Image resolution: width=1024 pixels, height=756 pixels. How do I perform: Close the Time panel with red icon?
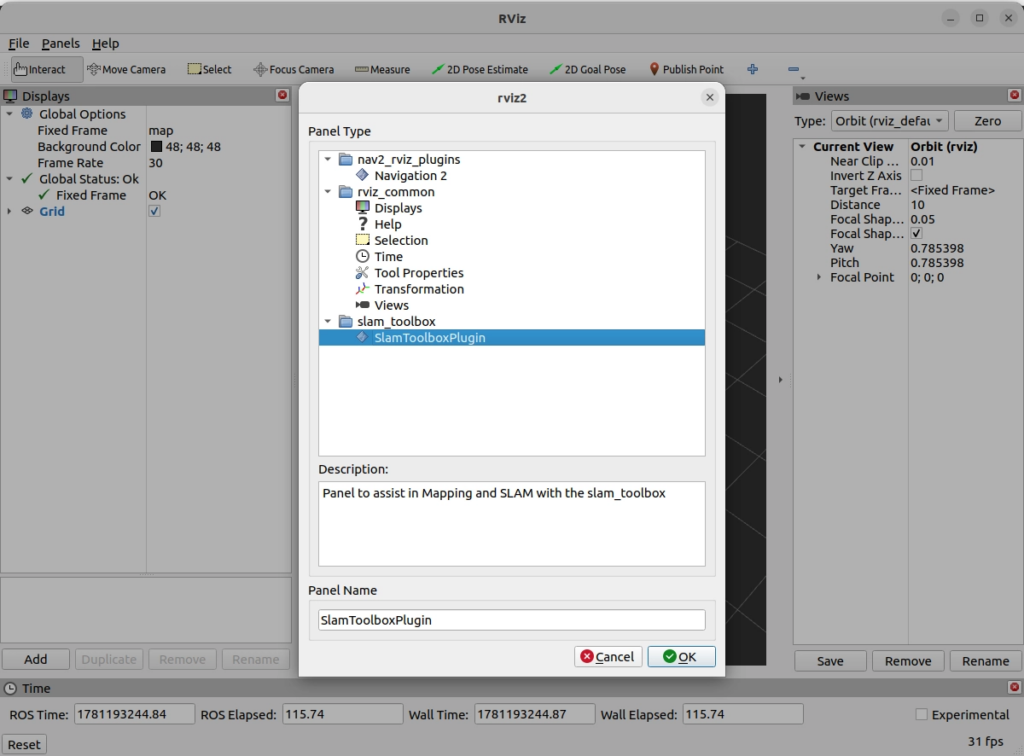pyautogui.click(x=1014, y=687)
